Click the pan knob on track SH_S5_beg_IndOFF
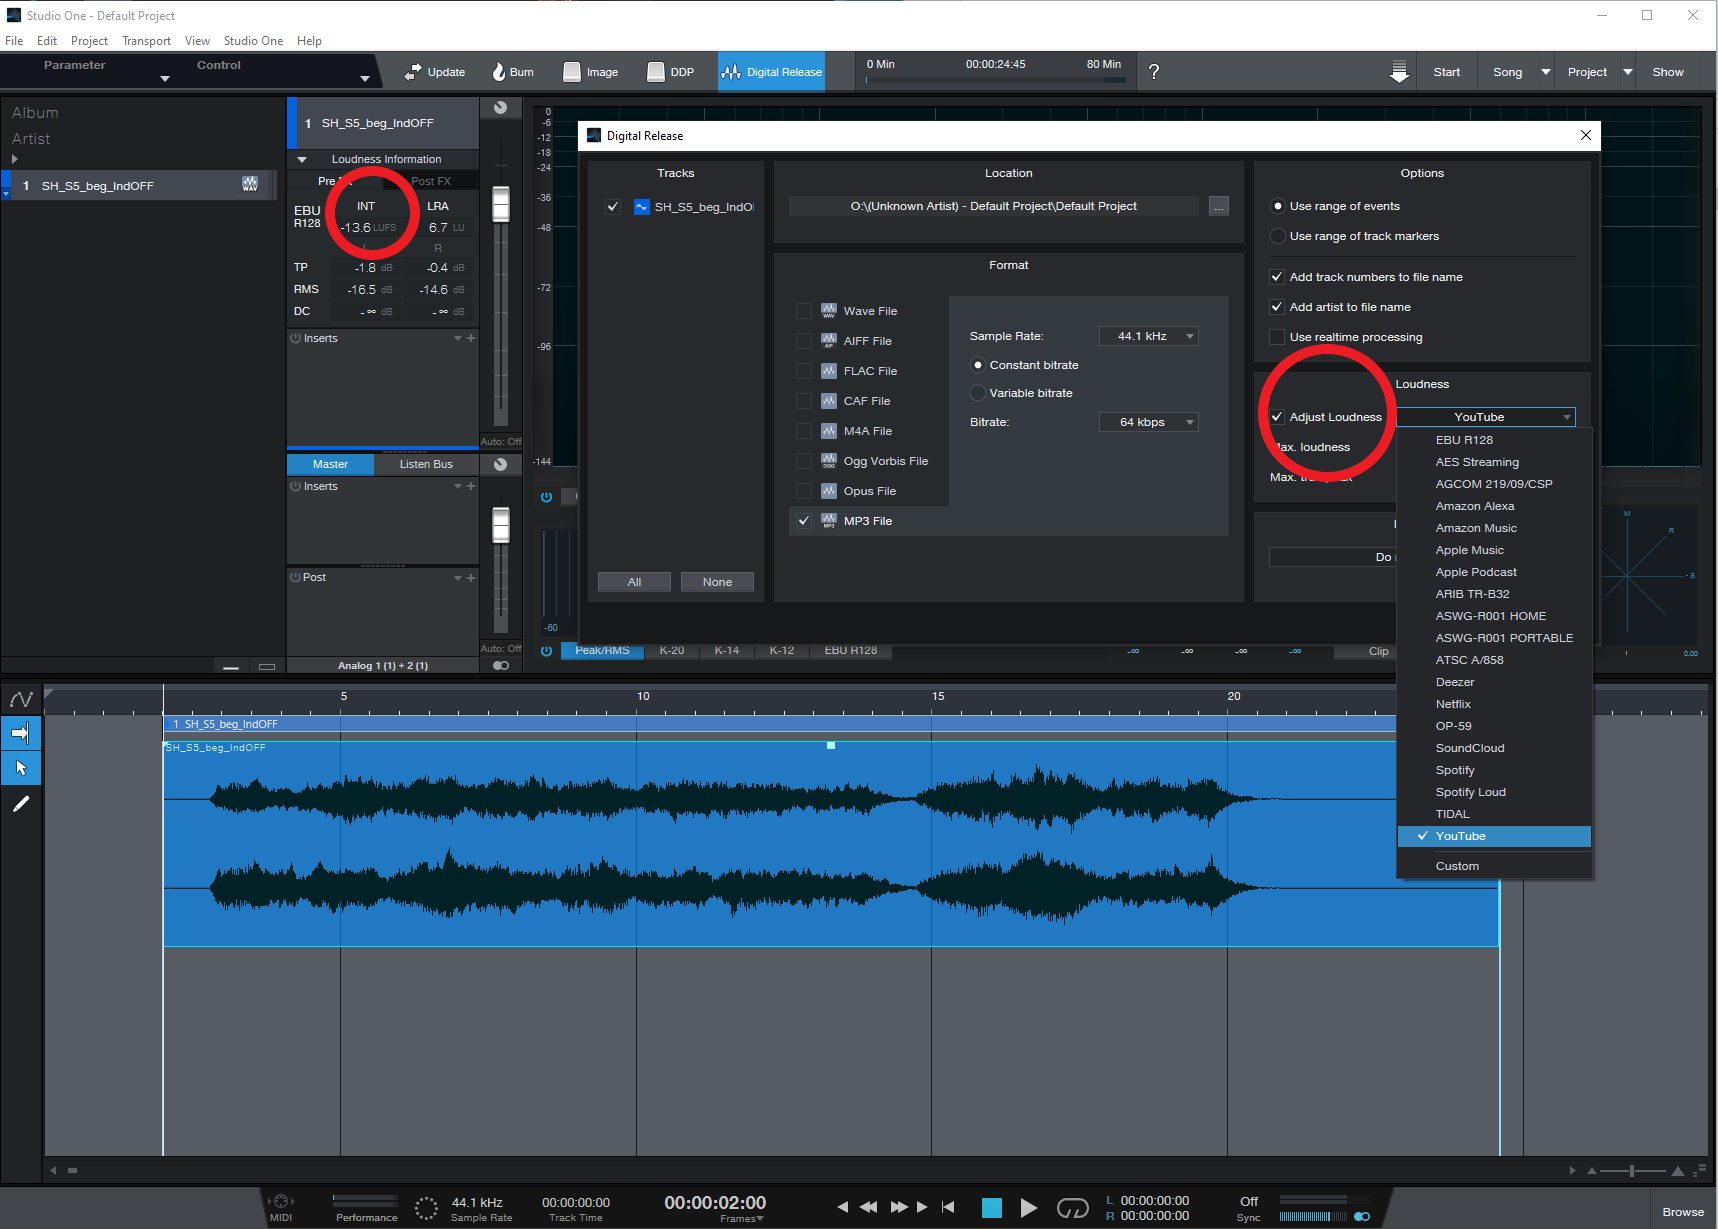This screenshot has height=1229, width=1718. (501, 108)
